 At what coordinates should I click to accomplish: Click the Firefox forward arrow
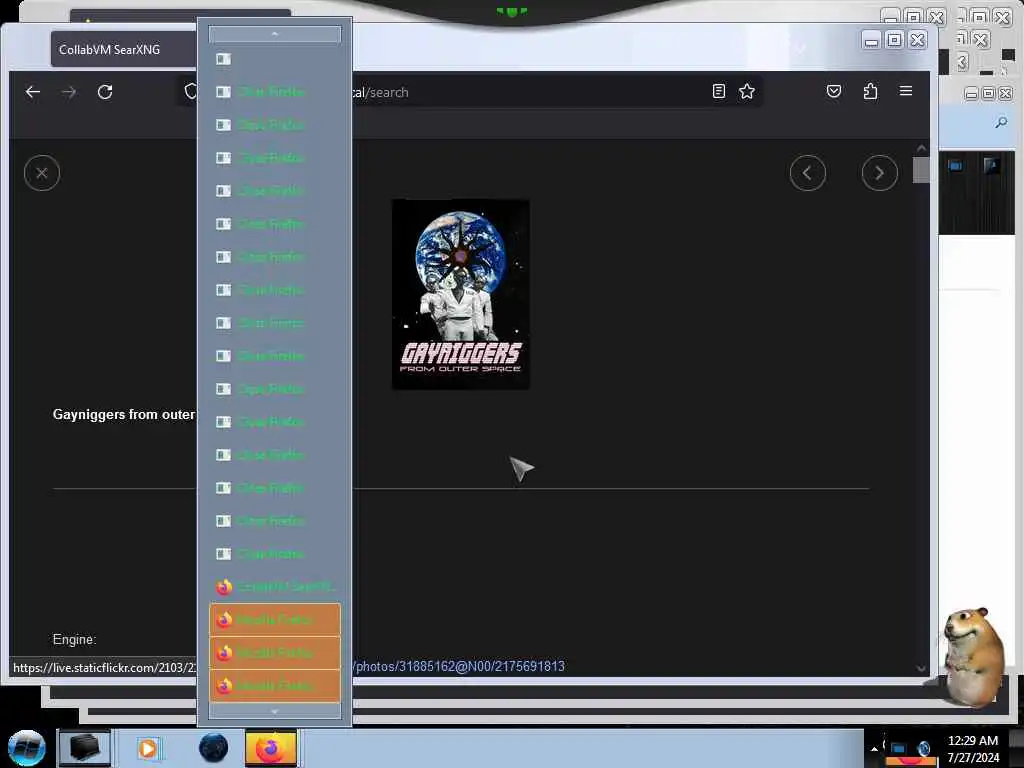[69, 92]
